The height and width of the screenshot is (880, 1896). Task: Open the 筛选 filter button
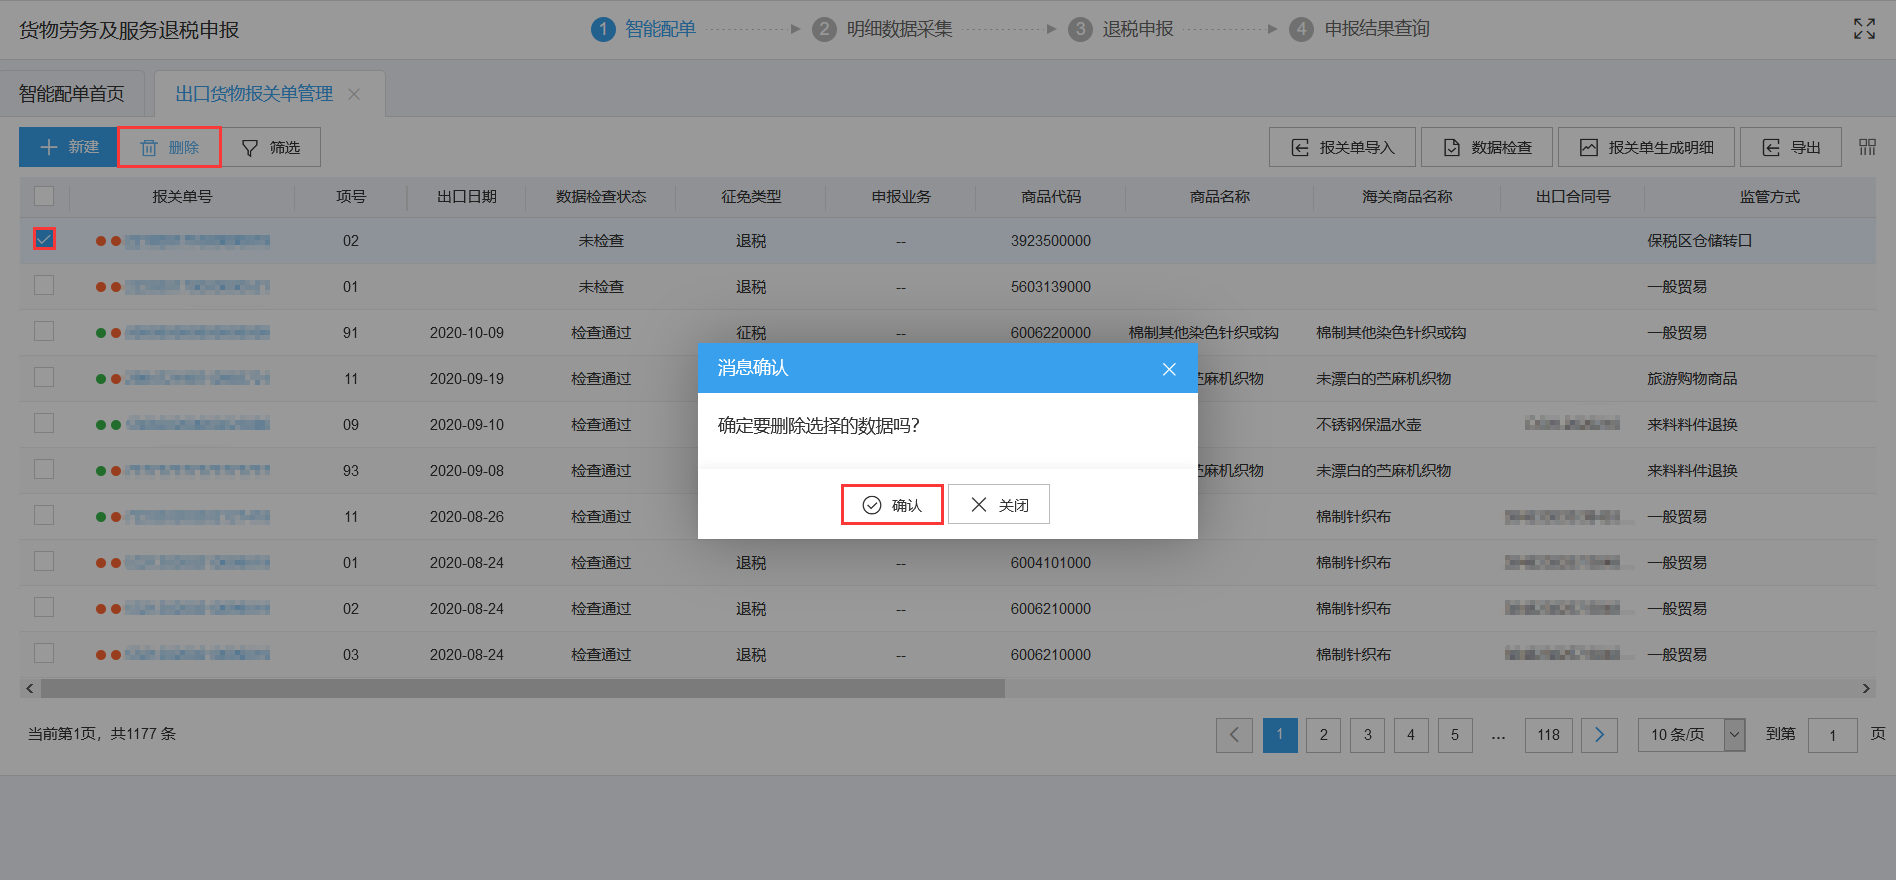[271, 147]
